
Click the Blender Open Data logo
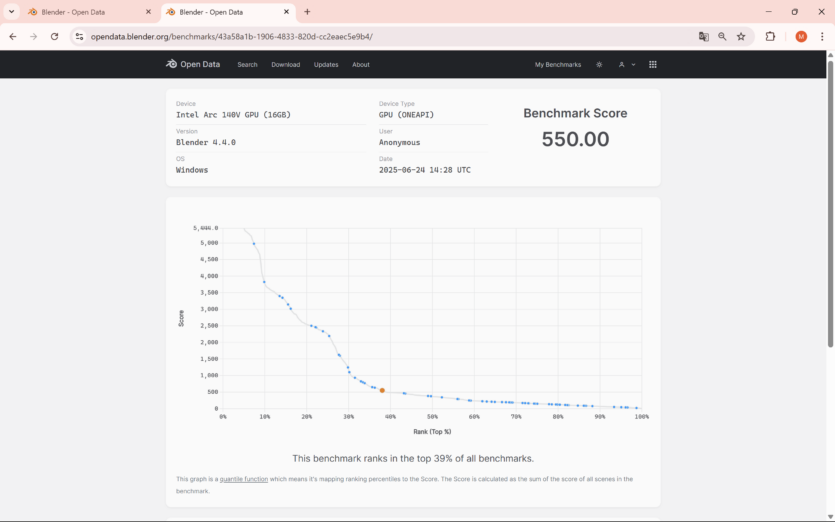(x=193, y=64)
